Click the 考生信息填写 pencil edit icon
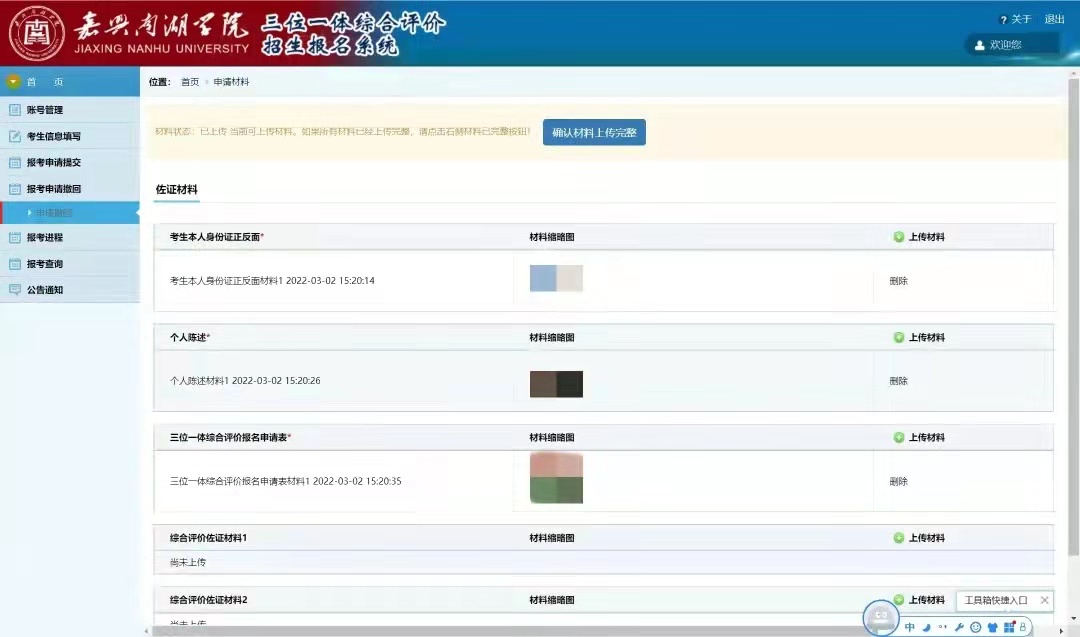Image resolution: width=1080 pixels, height=637 pixels. (15, 136)
